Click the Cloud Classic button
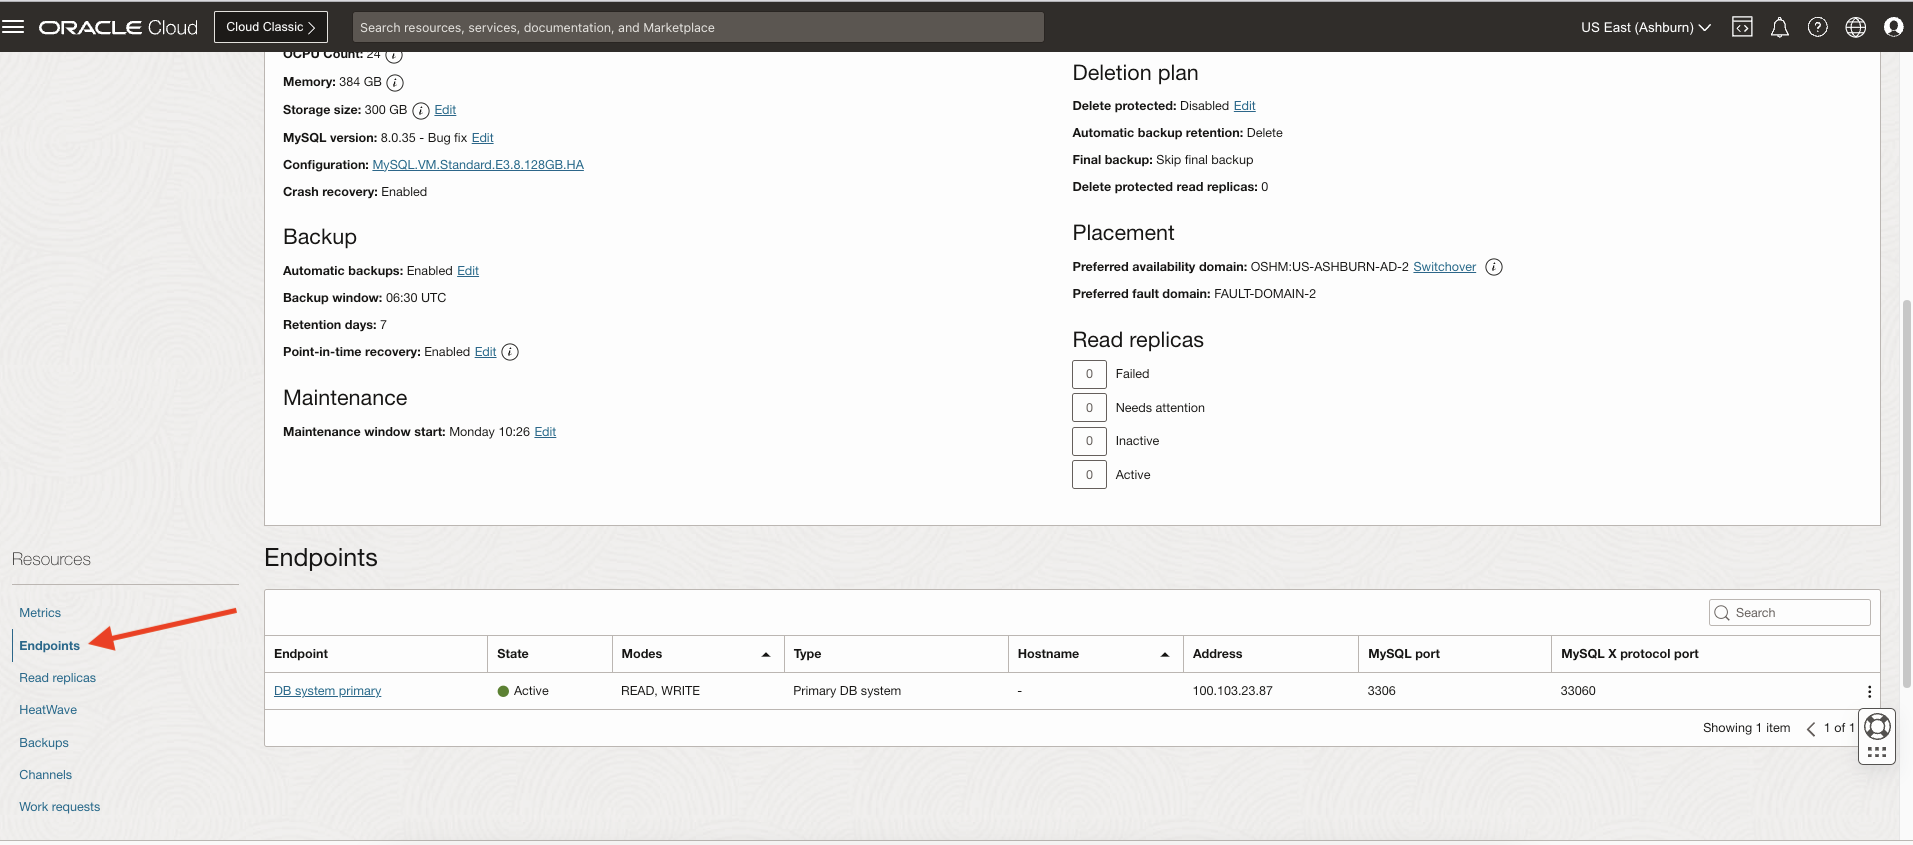The image size is (1913, 845). tap(270, 27)
